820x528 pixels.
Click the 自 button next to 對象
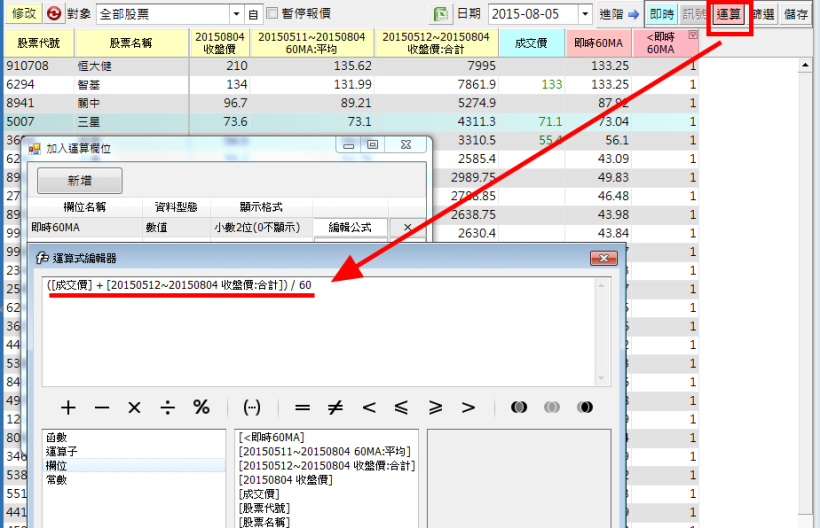click(253, 14)
